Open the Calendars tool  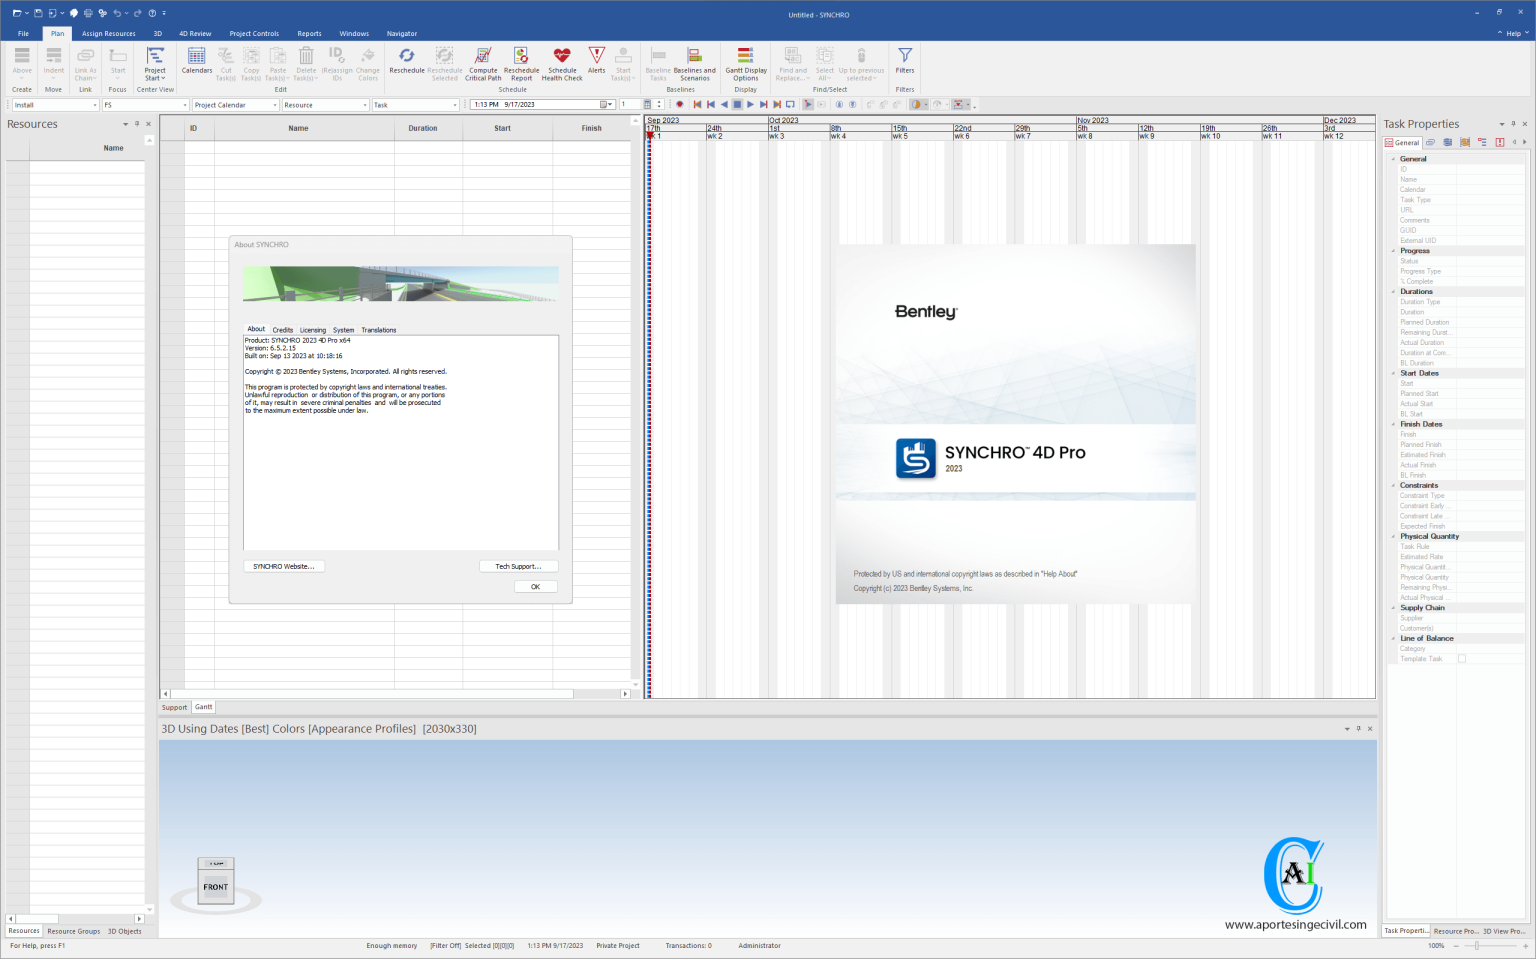196,63
